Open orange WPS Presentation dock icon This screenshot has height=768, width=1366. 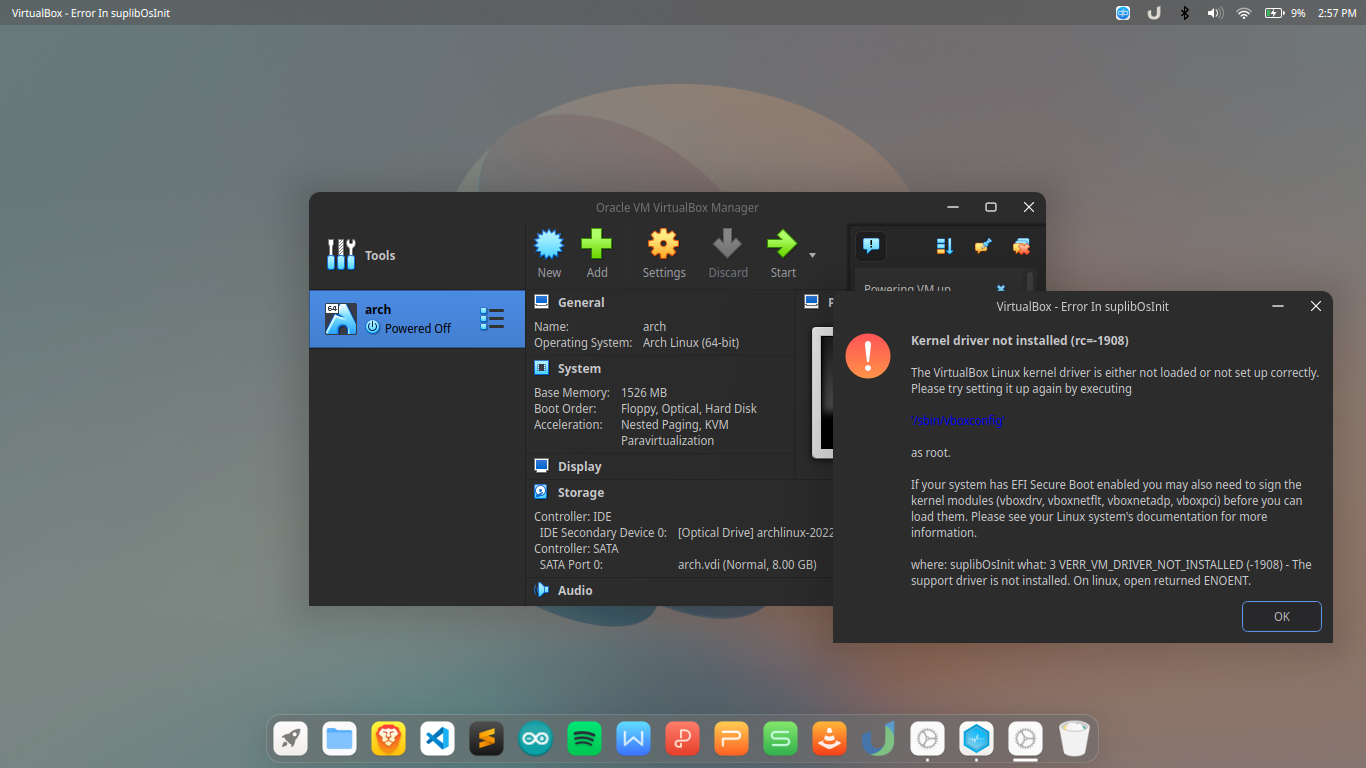point(732,739)
